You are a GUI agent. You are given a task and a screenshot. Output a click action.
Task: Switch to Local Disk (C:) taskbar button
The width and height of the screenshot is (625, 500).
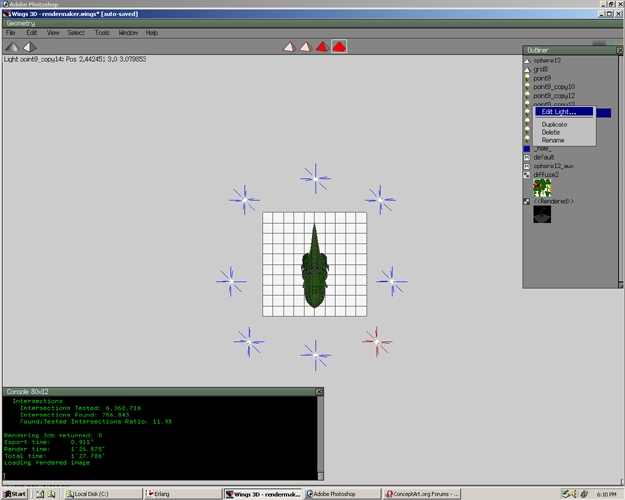(103, 494)
